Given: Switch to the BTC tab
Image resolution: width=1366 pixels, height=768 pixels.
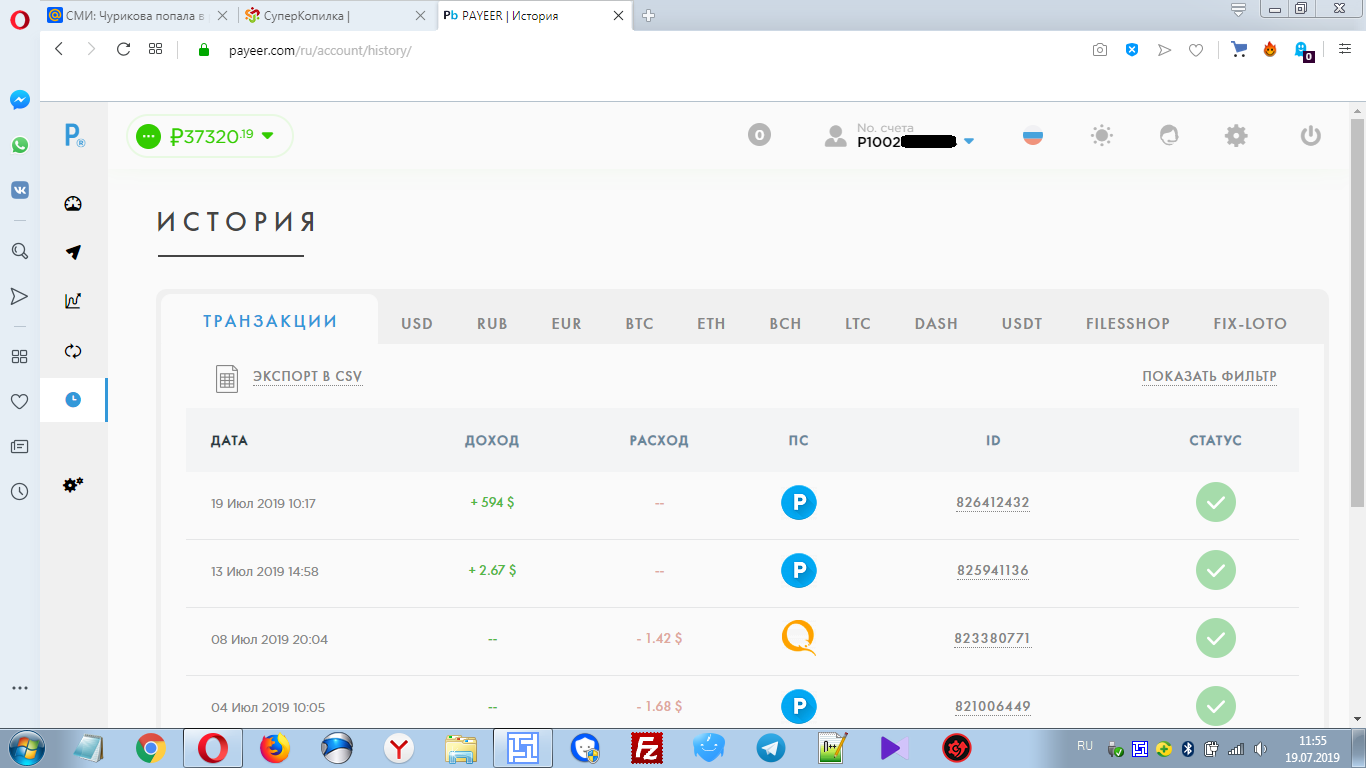Looking at the screenshot, I should (639, 324).
